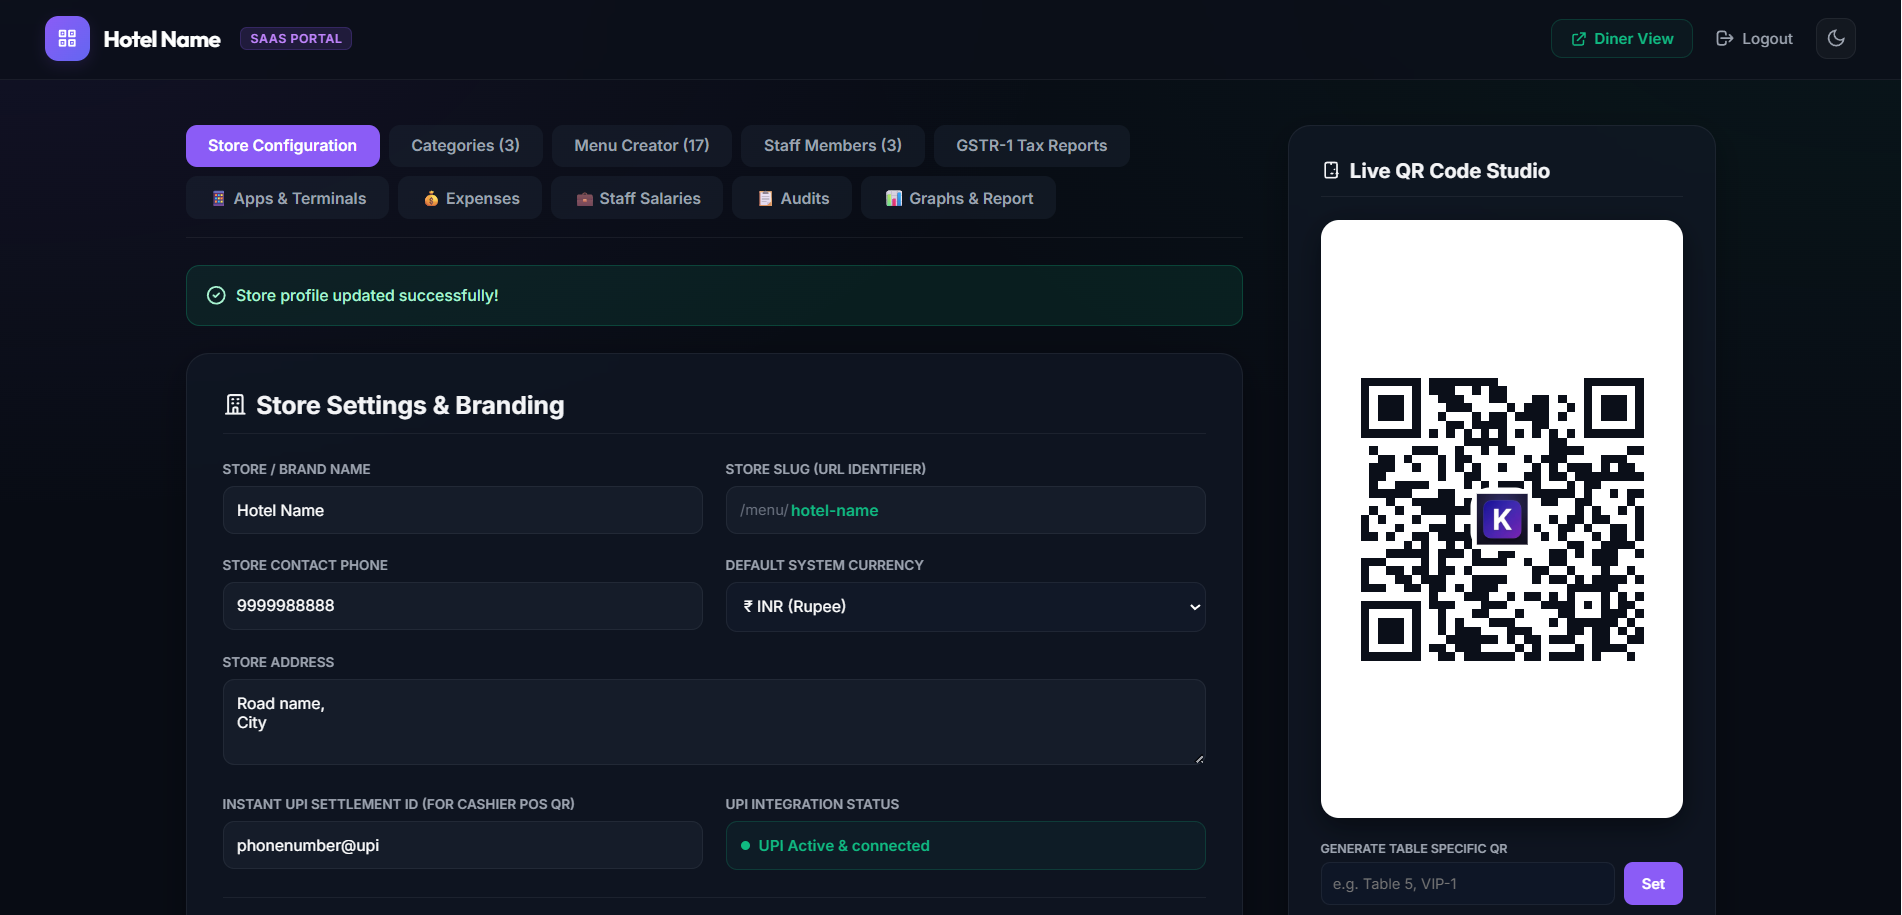
Task: Click the SAAS PORTAL badge
Action: [x=296, y=39]
